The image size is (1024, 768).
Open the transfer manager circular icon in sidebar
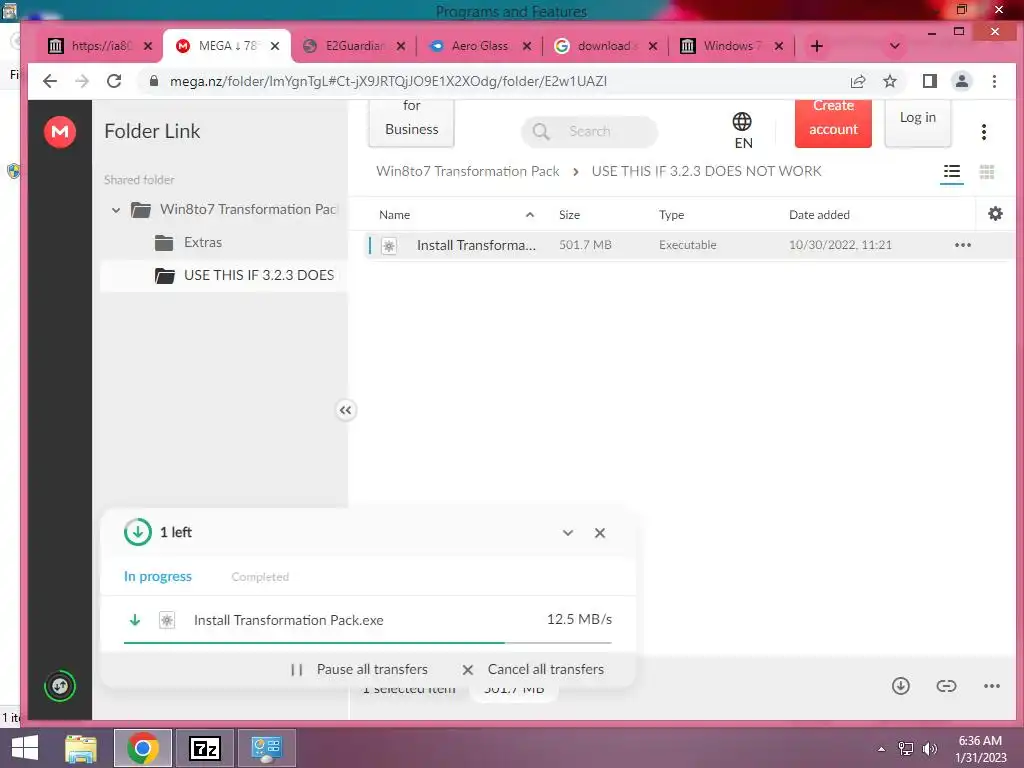click(59, 686)
